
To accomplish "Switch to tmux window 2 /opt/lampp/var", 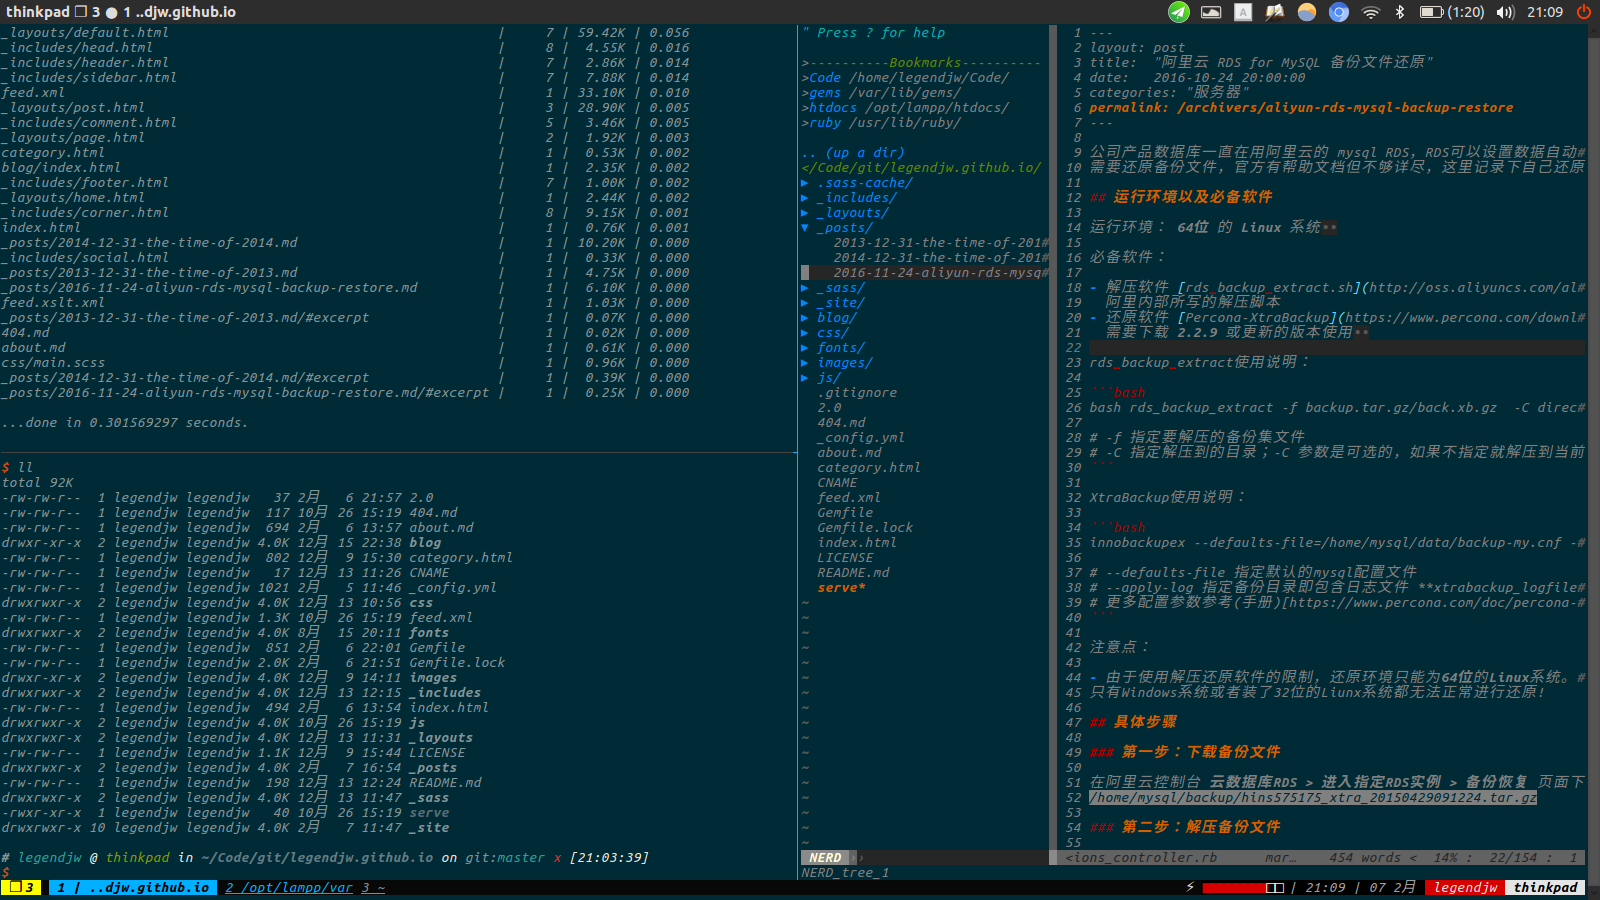I will 289,887.
